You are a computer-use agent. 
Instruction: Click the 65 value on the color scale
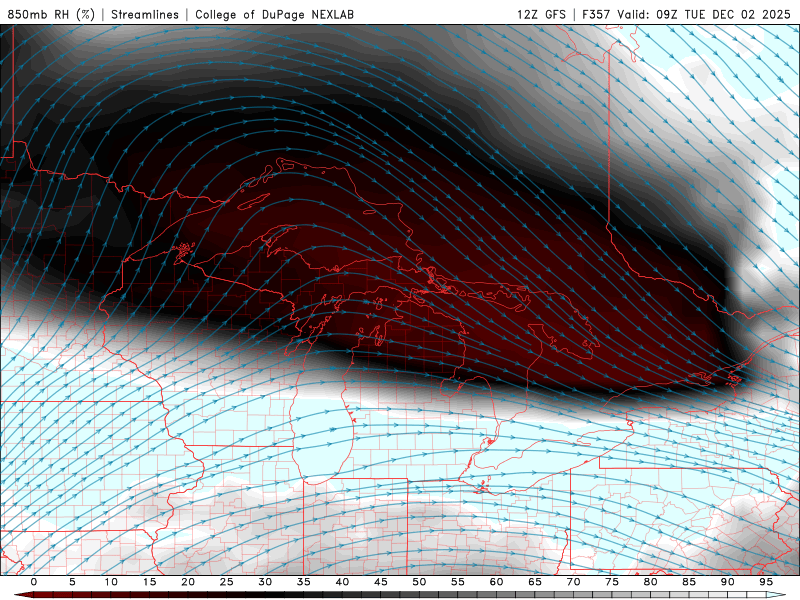click(x=535, y=582)
